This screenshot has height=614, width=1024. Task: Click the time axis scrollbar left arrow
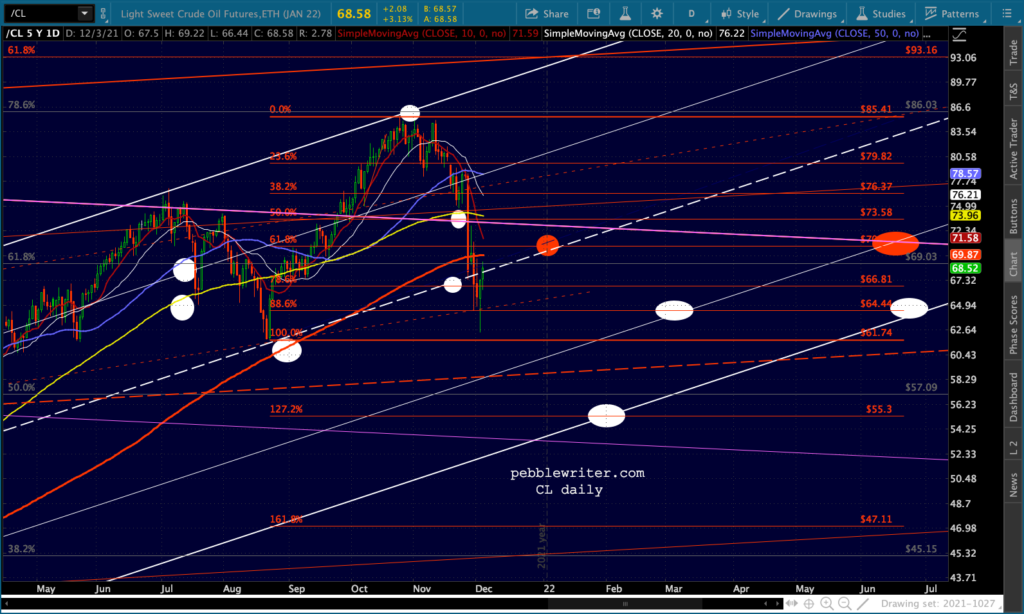[x=766, y=604]
